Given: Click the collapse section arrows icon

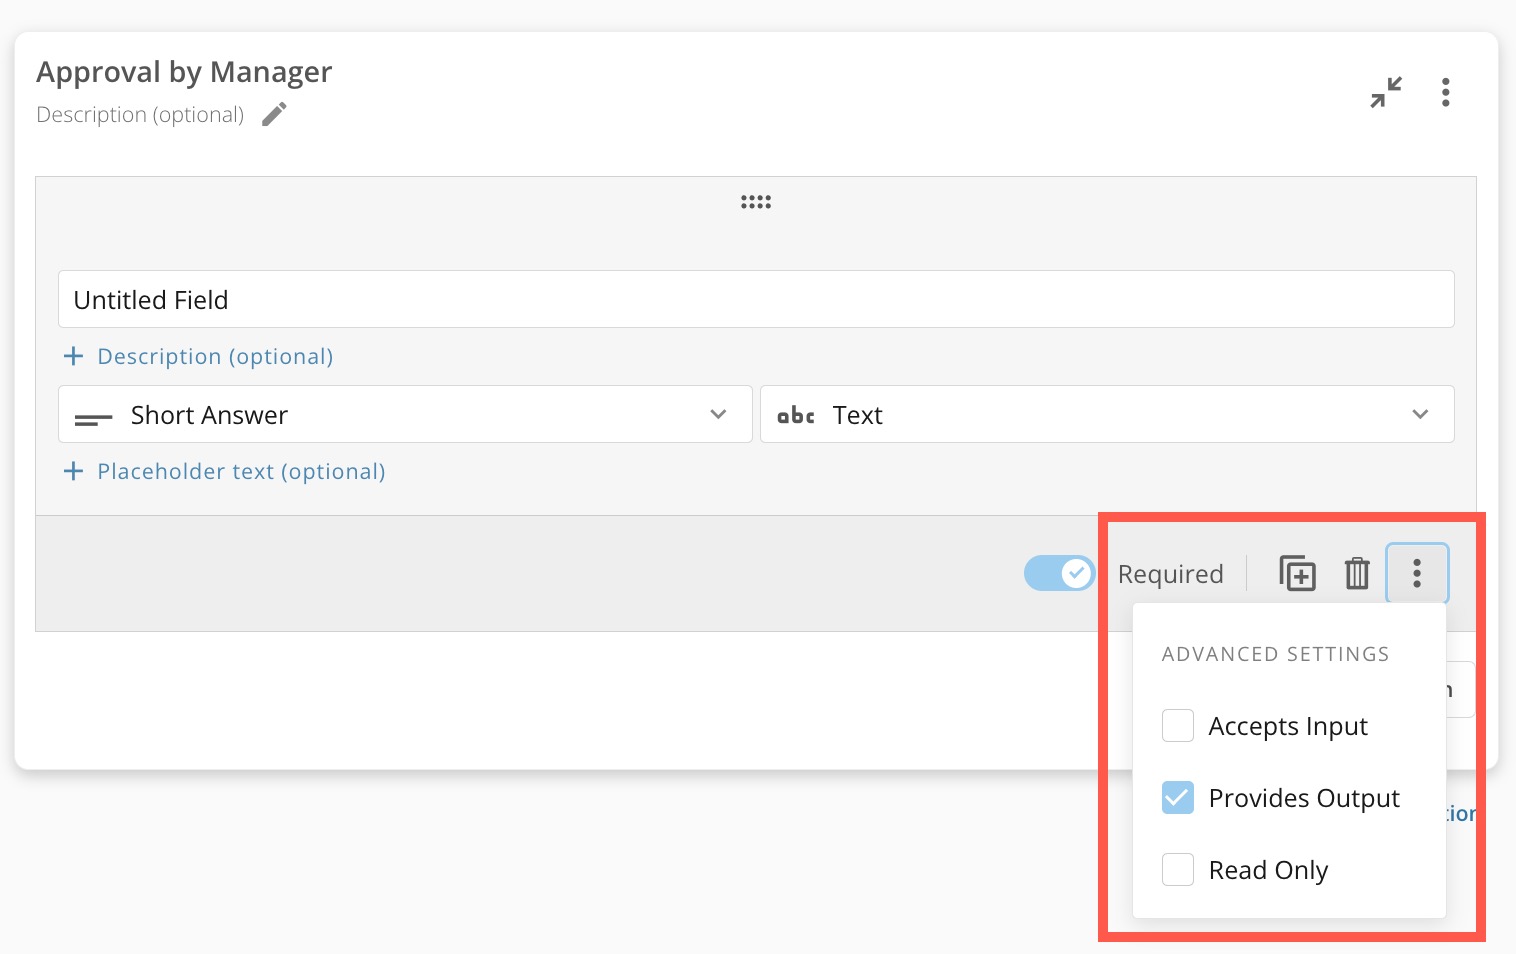Looking at the screenshot, I should (x=1385, y=92).
